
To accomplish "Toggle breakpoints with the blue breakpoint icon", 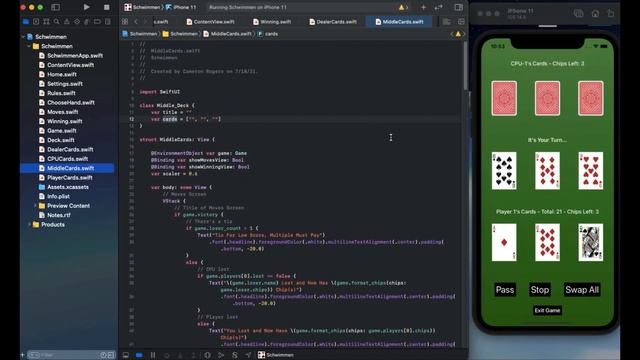I will pyautogui.click(x=139, y=355).
